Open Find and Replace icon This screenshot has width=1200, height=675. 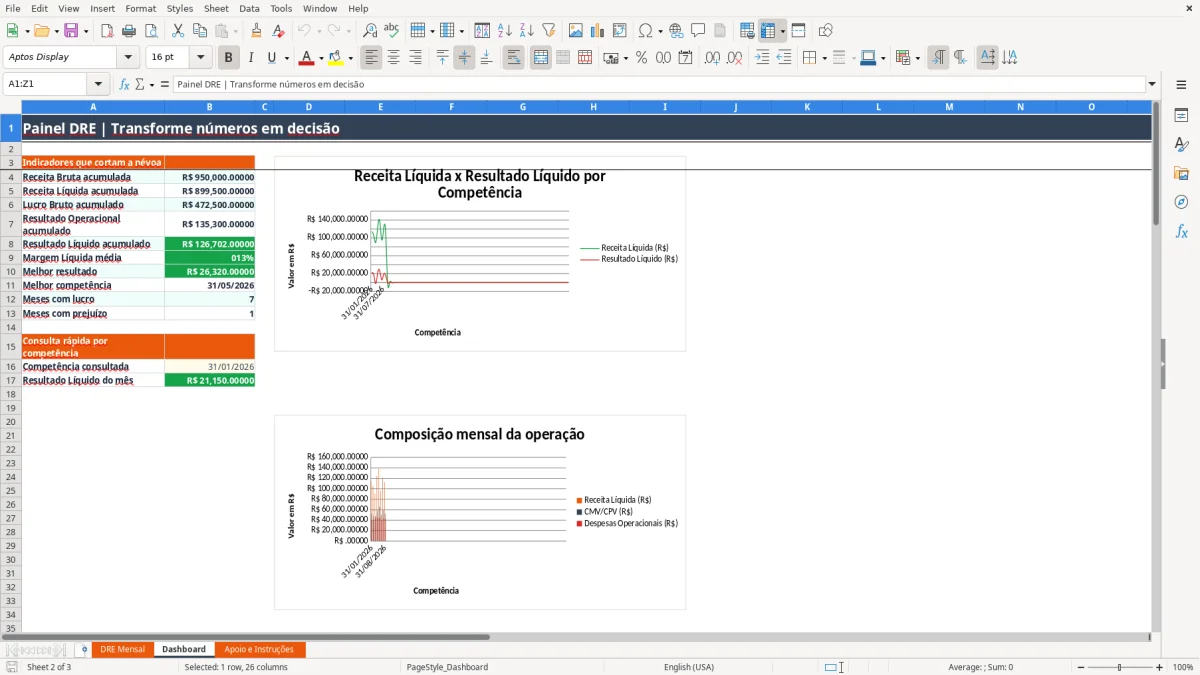tap(370, 31)
